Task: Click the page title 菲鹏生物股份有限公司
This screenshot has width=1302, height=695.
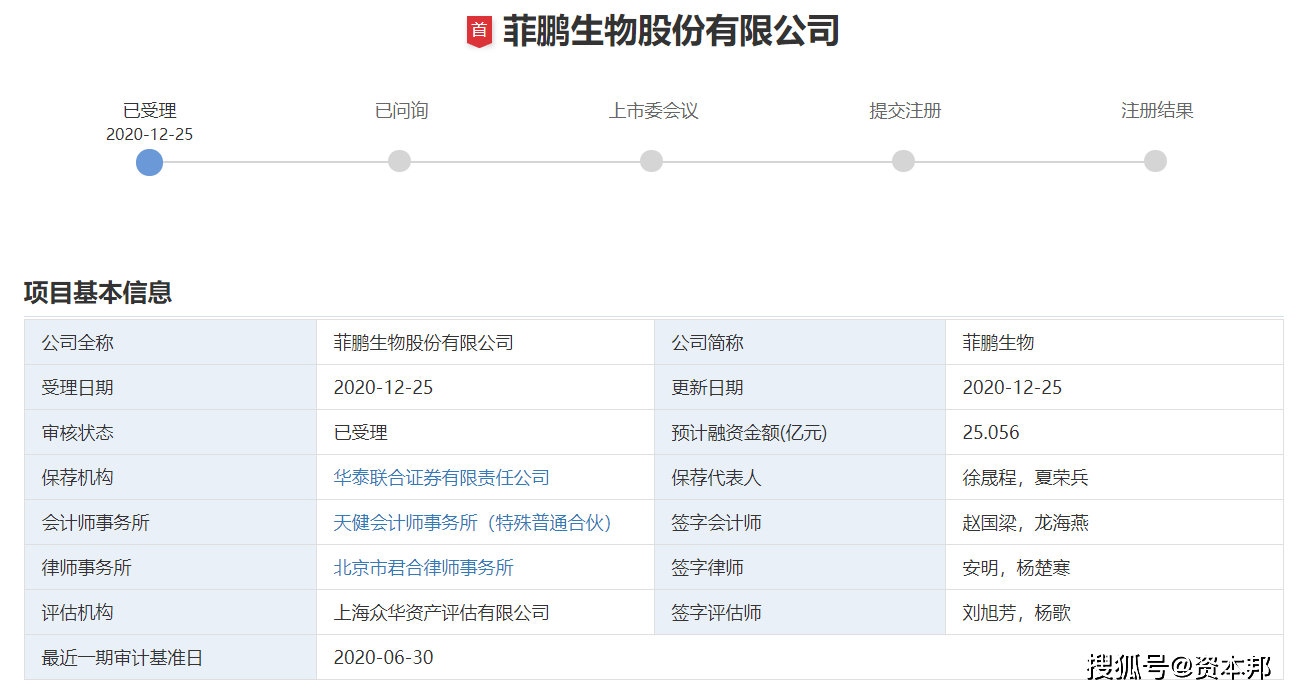Action: point(670,31)
